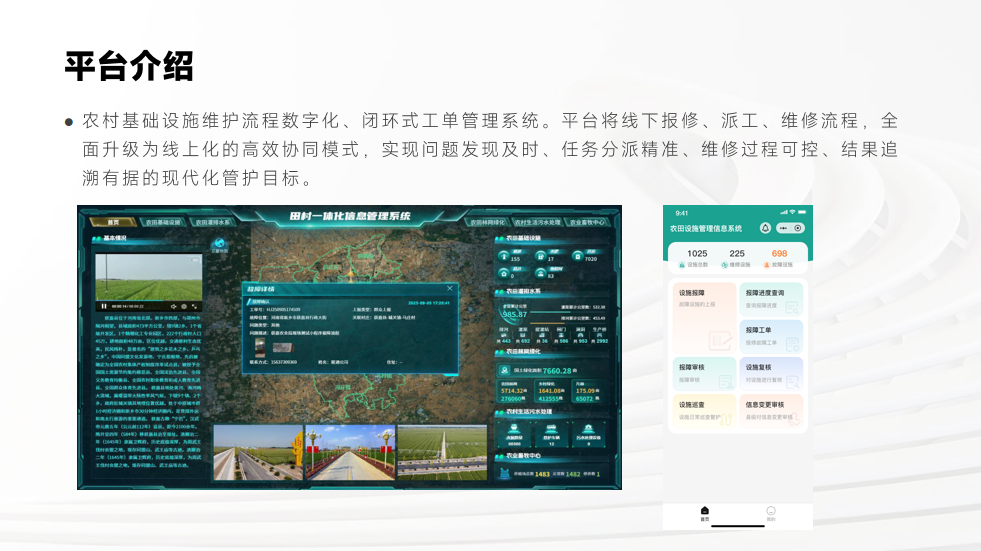Click the 农田林网绿化 panel section header

pyautogui.click(x=523, y=351)
